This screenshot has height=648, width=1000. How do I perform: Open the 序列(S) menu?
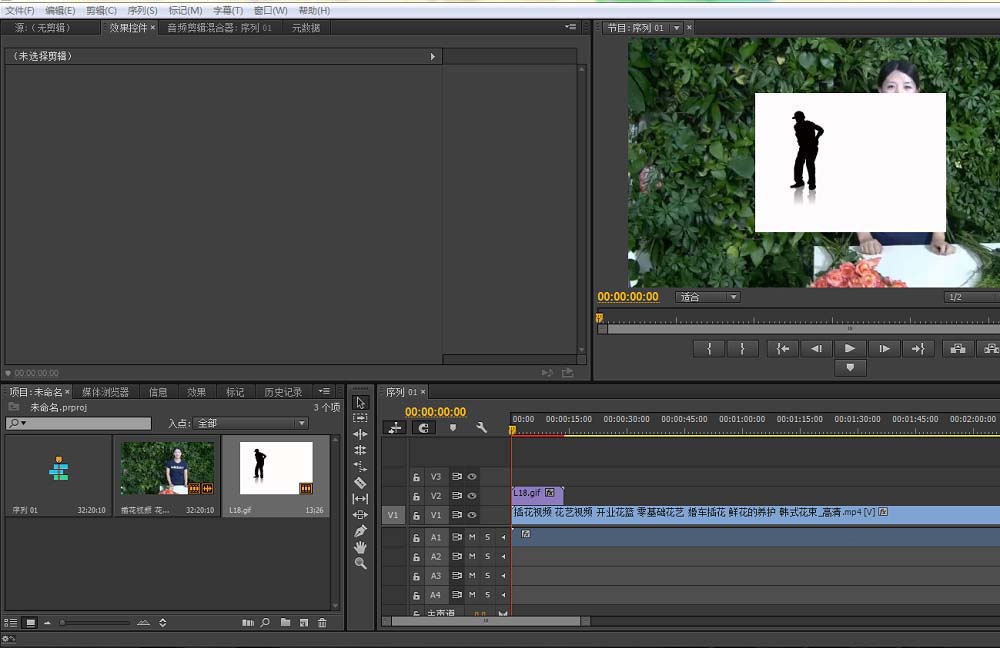[x=142, y=10]
